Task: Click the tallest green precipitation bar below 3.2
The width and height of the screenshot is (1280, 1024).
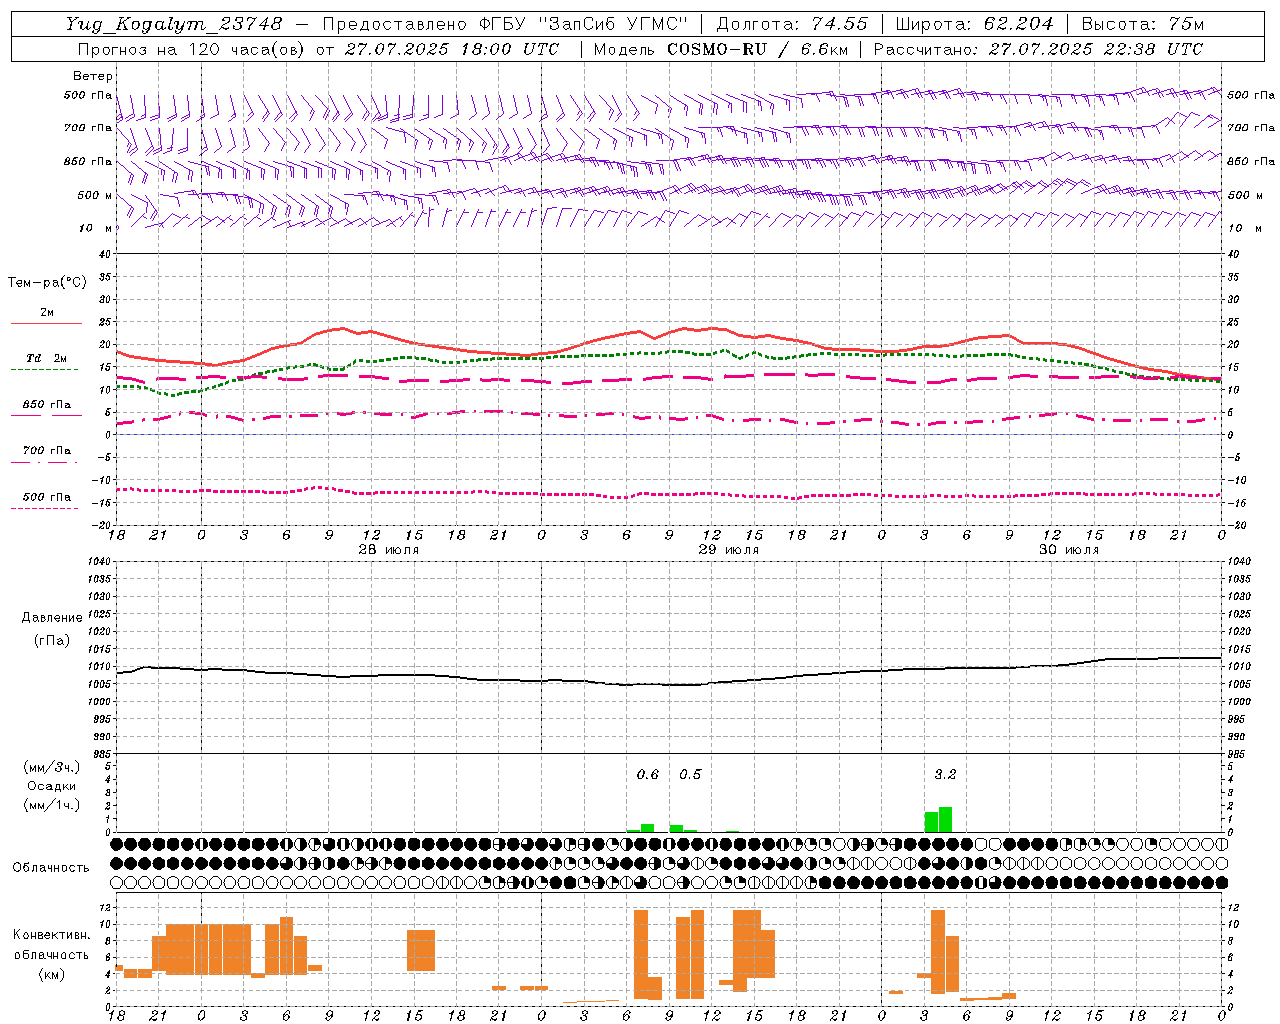Action: point(945,819)
